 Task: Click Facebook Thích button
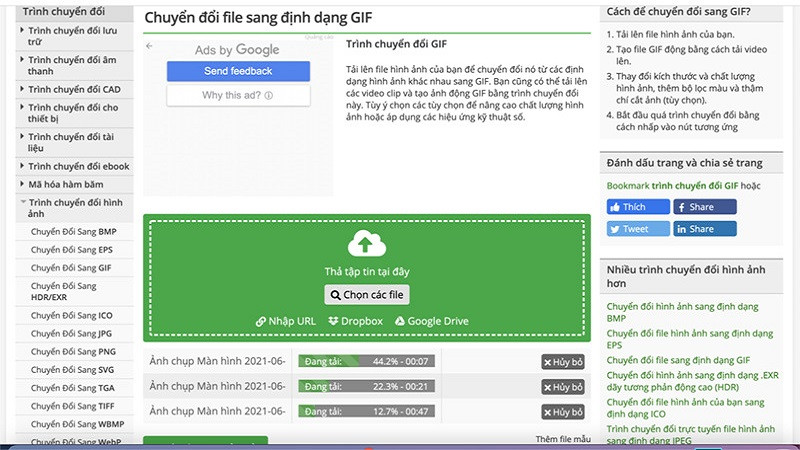(638, 207)
